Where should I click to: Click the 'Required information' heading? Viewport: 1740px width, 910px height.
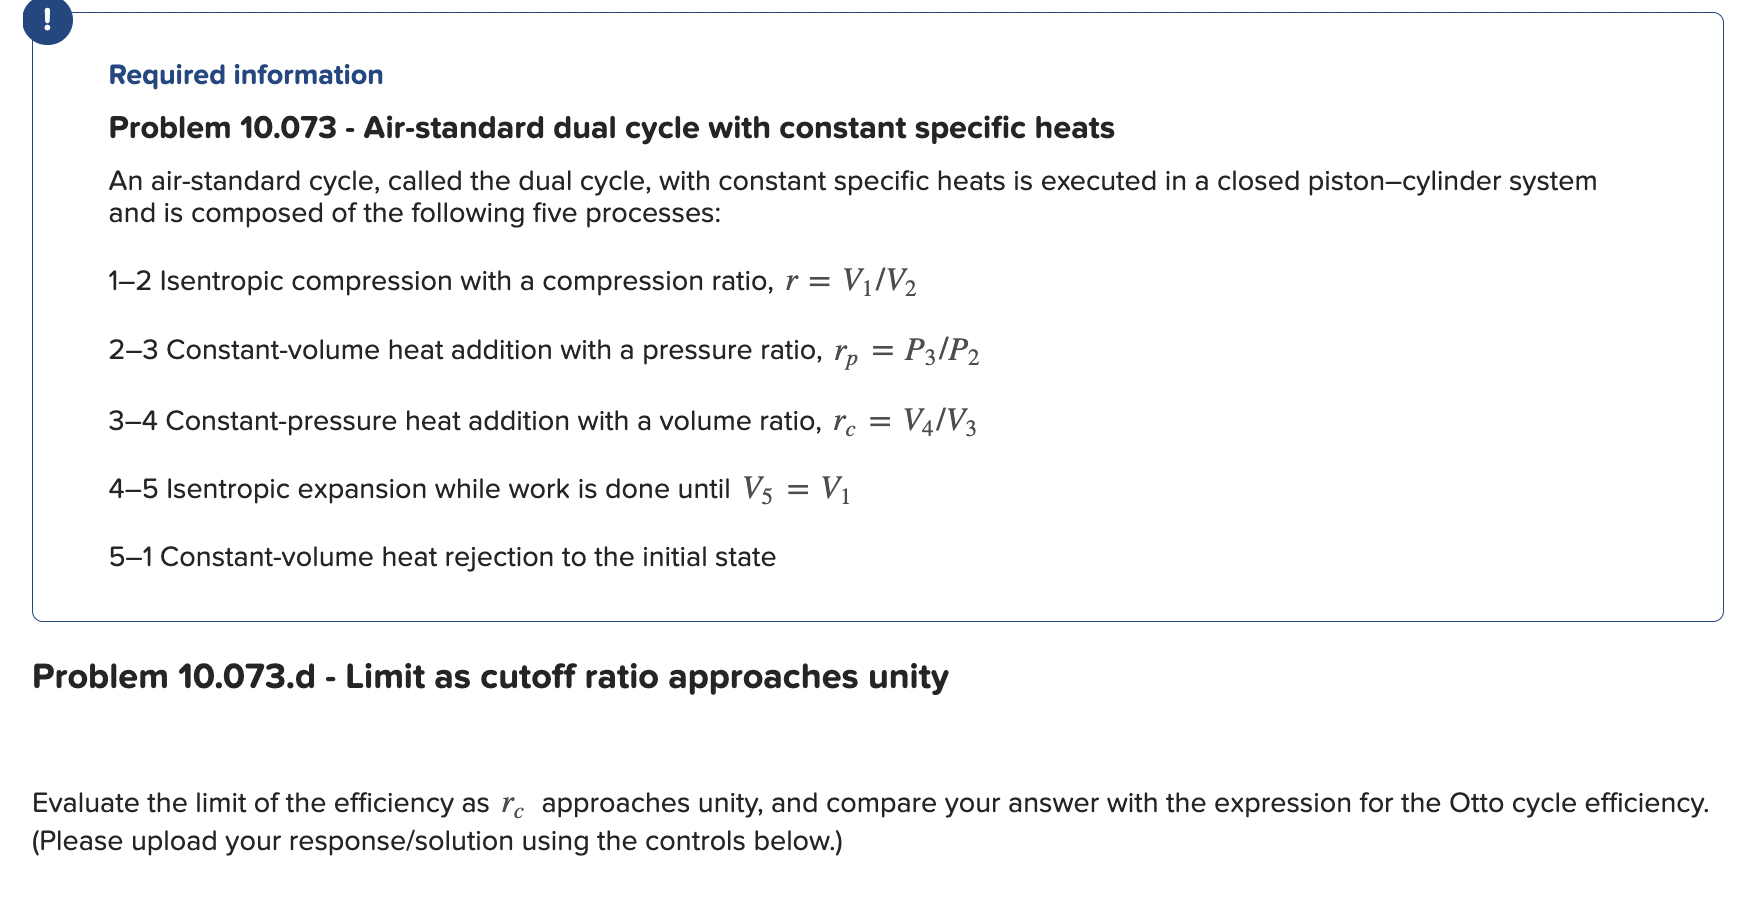click(x=246, y=75)
